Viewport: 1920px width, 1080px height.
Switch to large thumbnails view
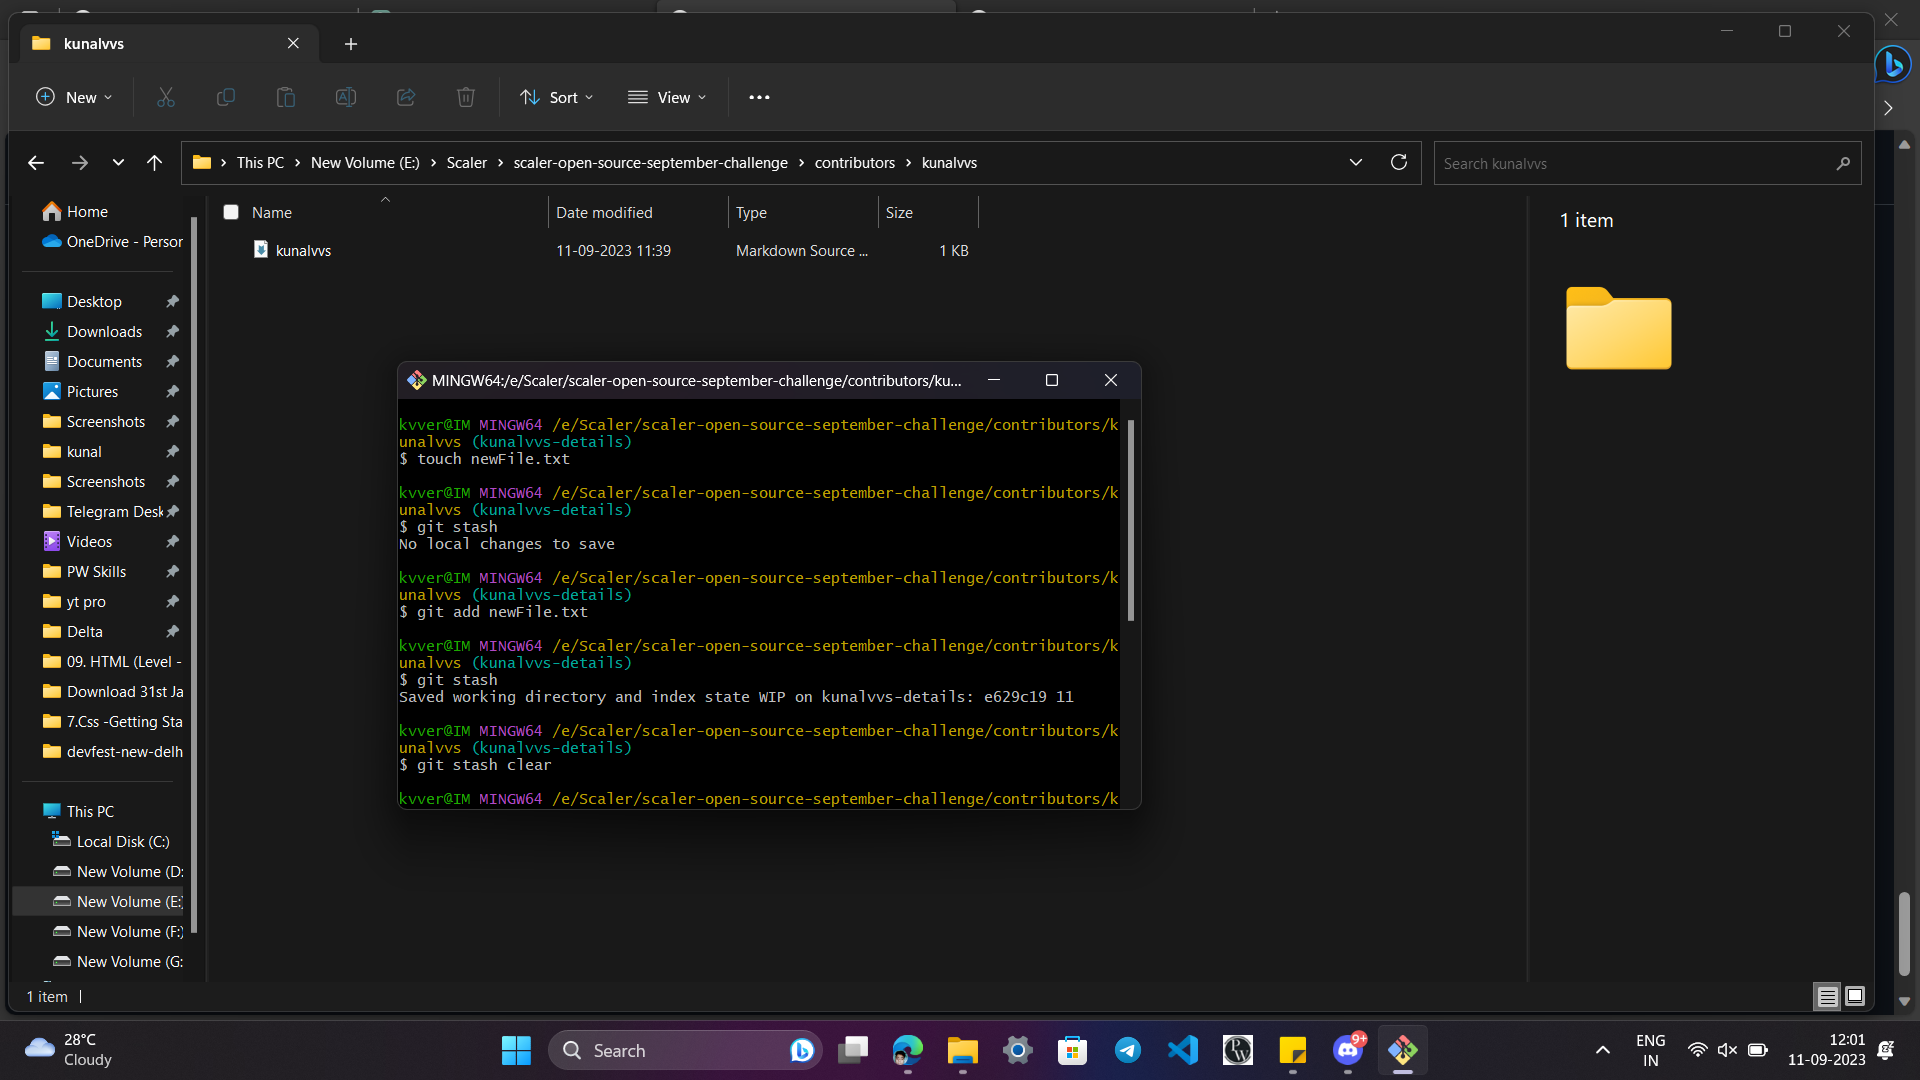(1855, 996)
